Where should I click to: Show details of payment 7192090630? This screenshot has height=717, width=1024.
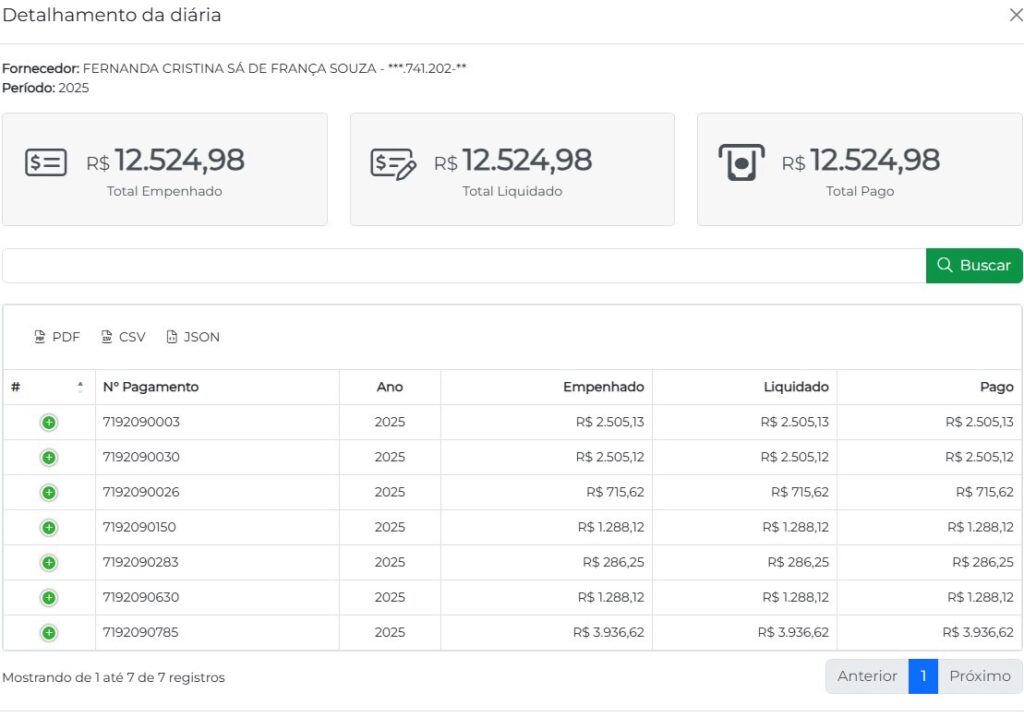click(x=49, y=598)
